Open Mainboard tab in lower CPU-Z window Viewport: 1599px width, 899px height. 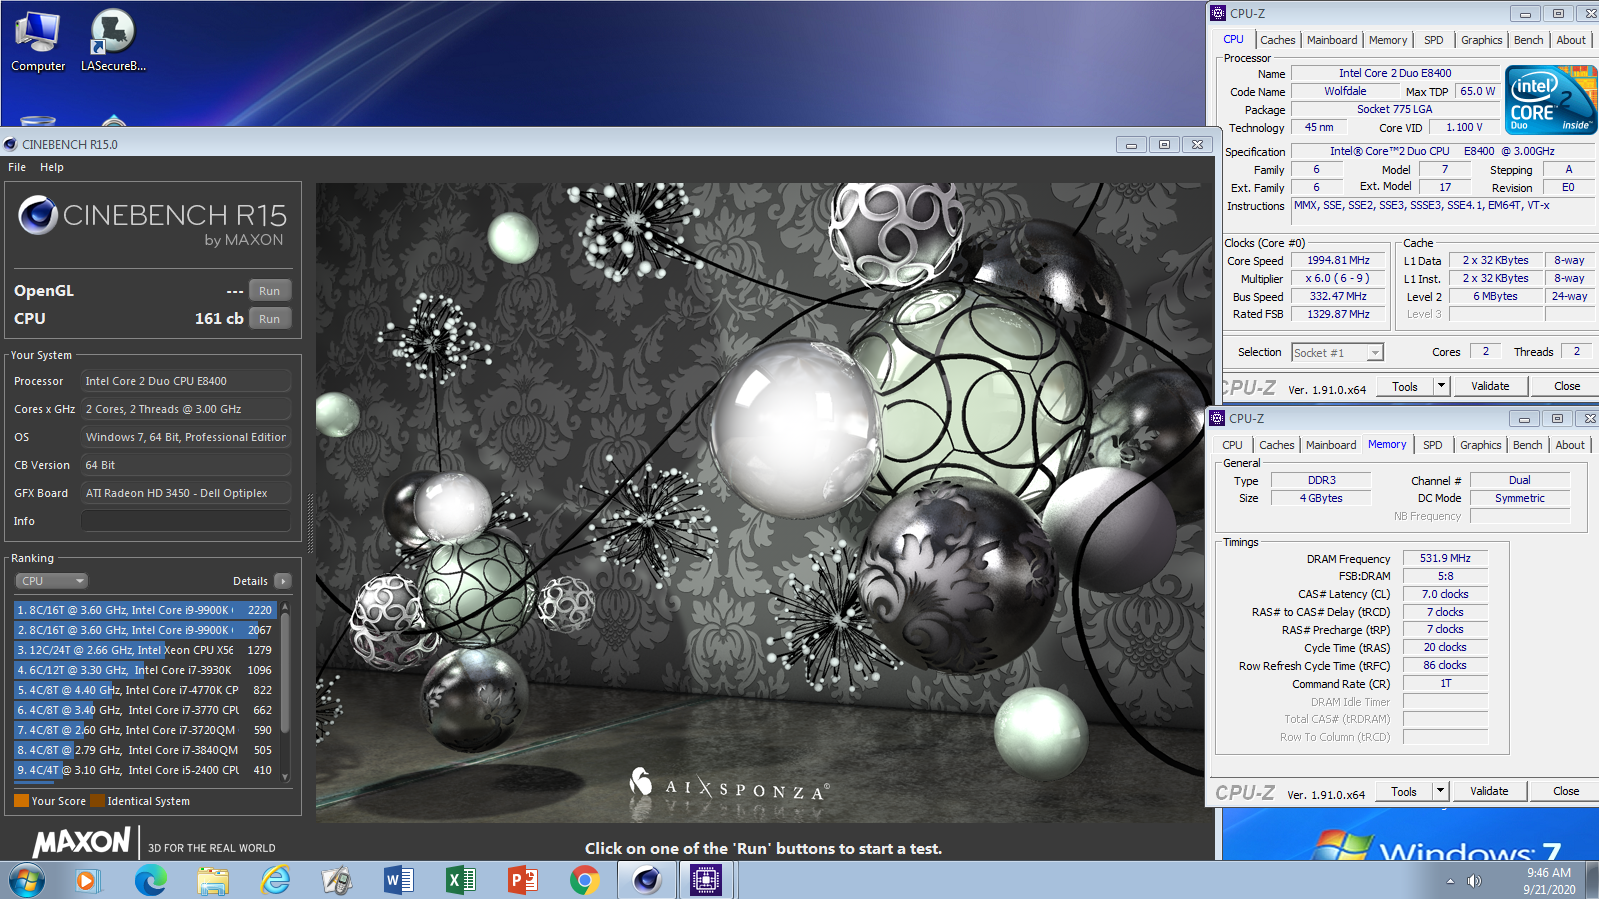pos(1331,445)
